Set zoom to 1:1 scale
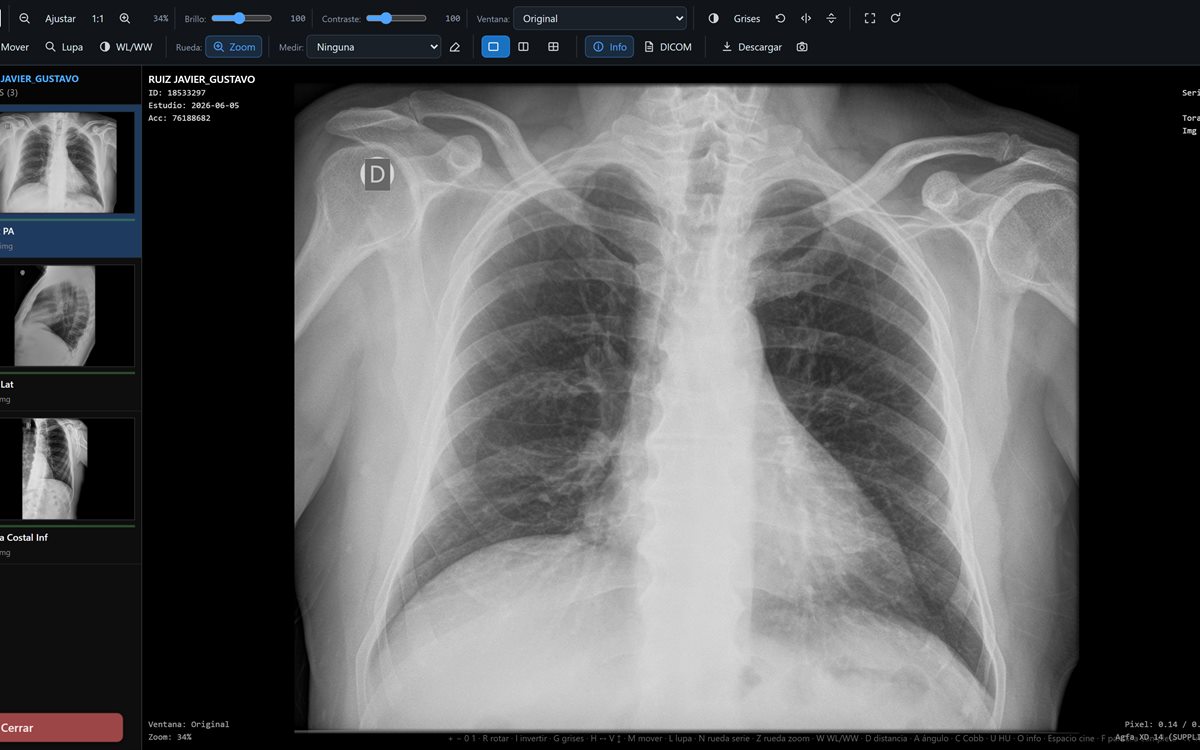This screenshot has width=1200, height=750. (98, 18)
